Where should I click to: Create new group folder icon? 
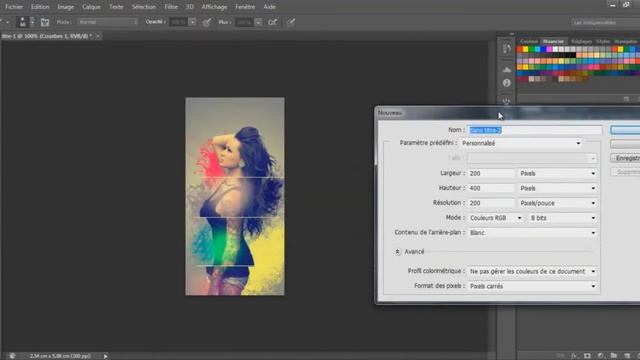pos(613,356)
